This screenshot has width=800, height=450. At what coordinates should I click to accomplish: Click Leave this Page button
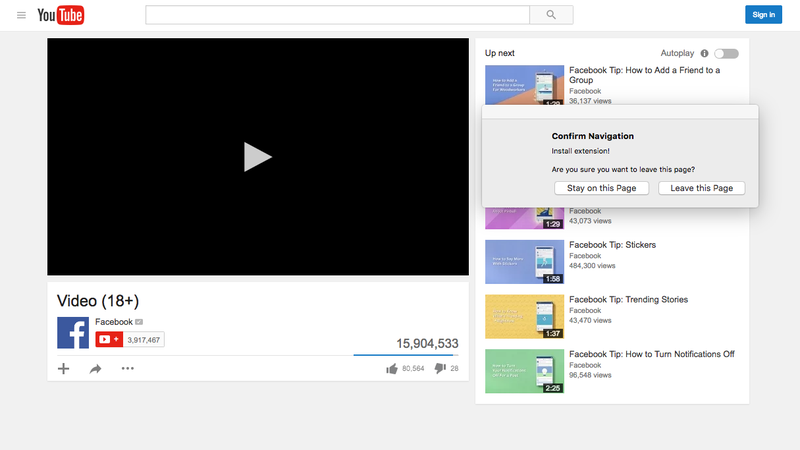[x=702, y=188]
